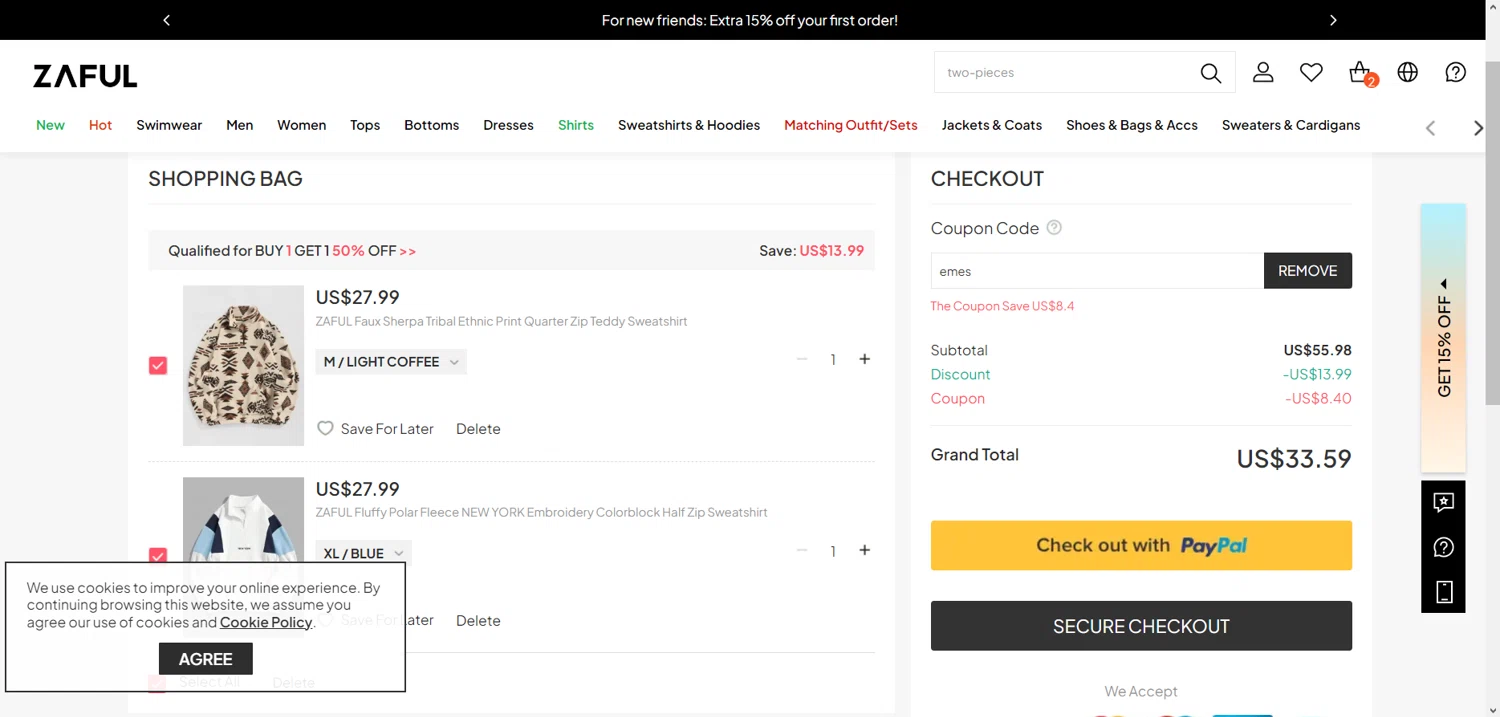Image resolution: width=1500 pixels, height=717 pixels.
Task: Click heart icon beside Save For Later
Action: pos(325,428)
